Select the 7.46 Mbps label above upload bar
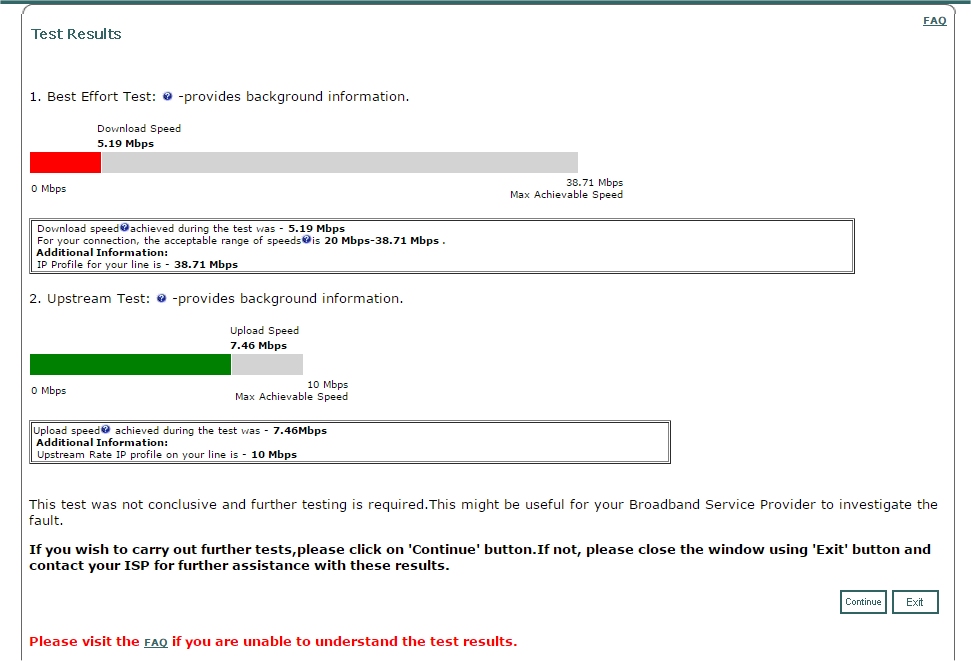 [258, 346]
